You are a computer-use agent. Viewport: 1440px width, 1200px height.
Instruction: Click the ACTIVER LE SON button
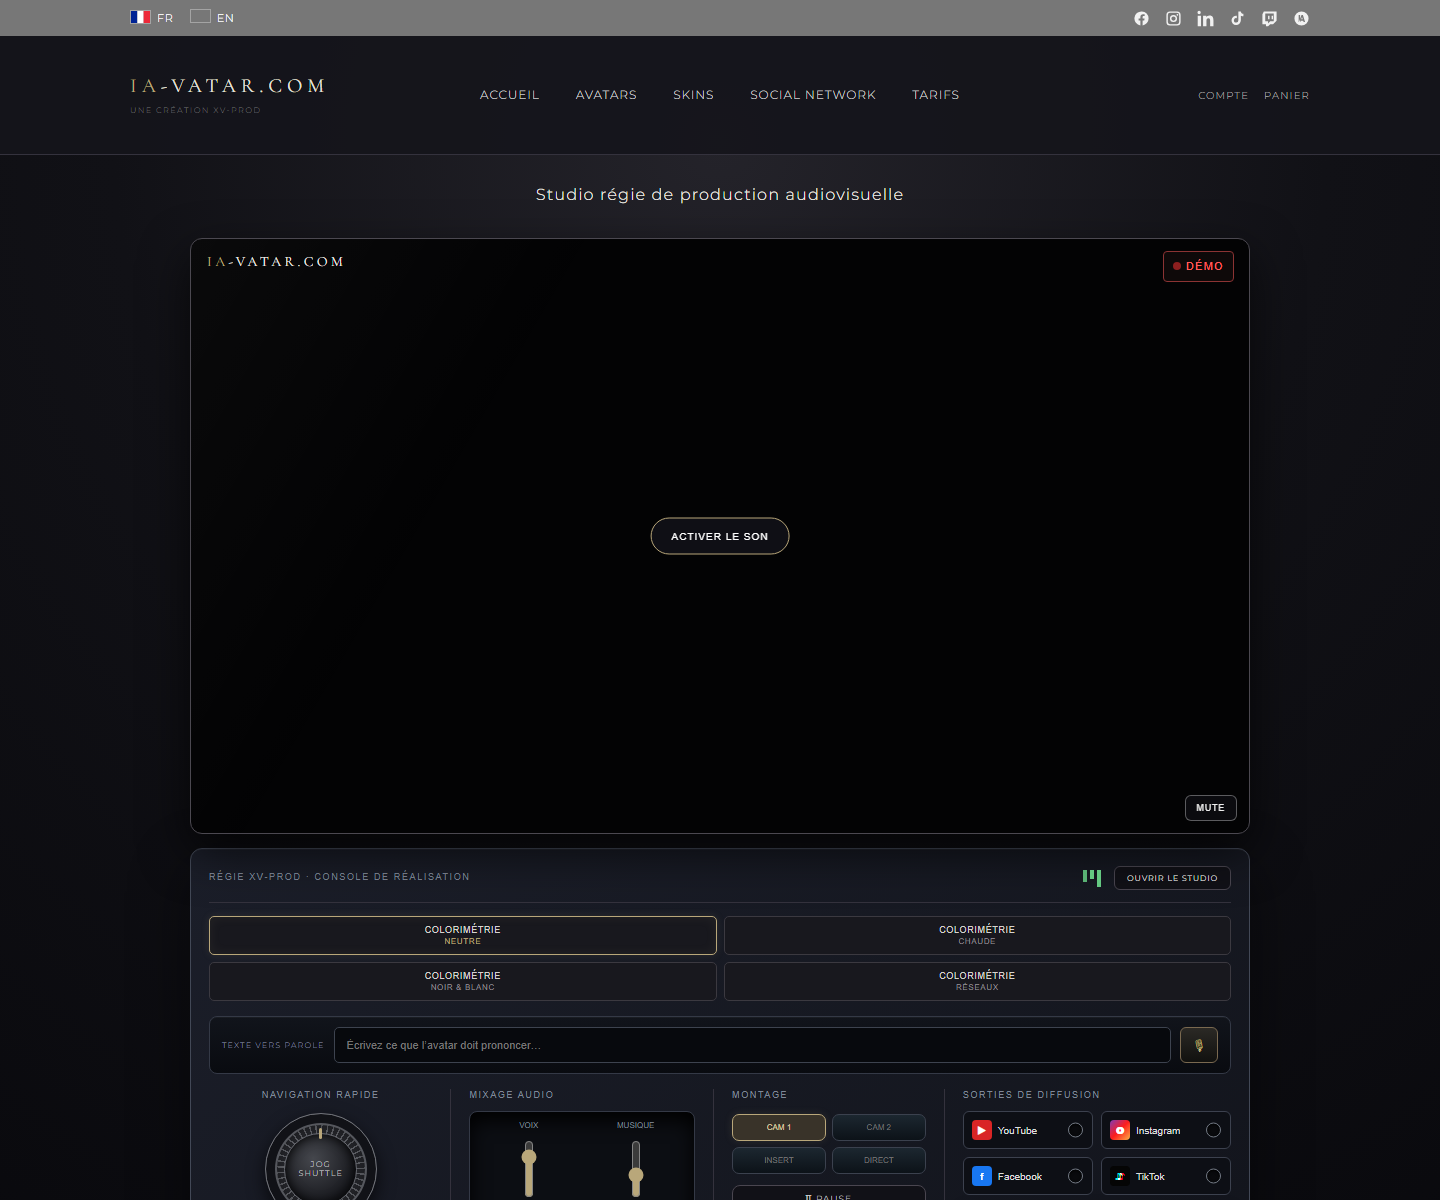pos(720,536)
